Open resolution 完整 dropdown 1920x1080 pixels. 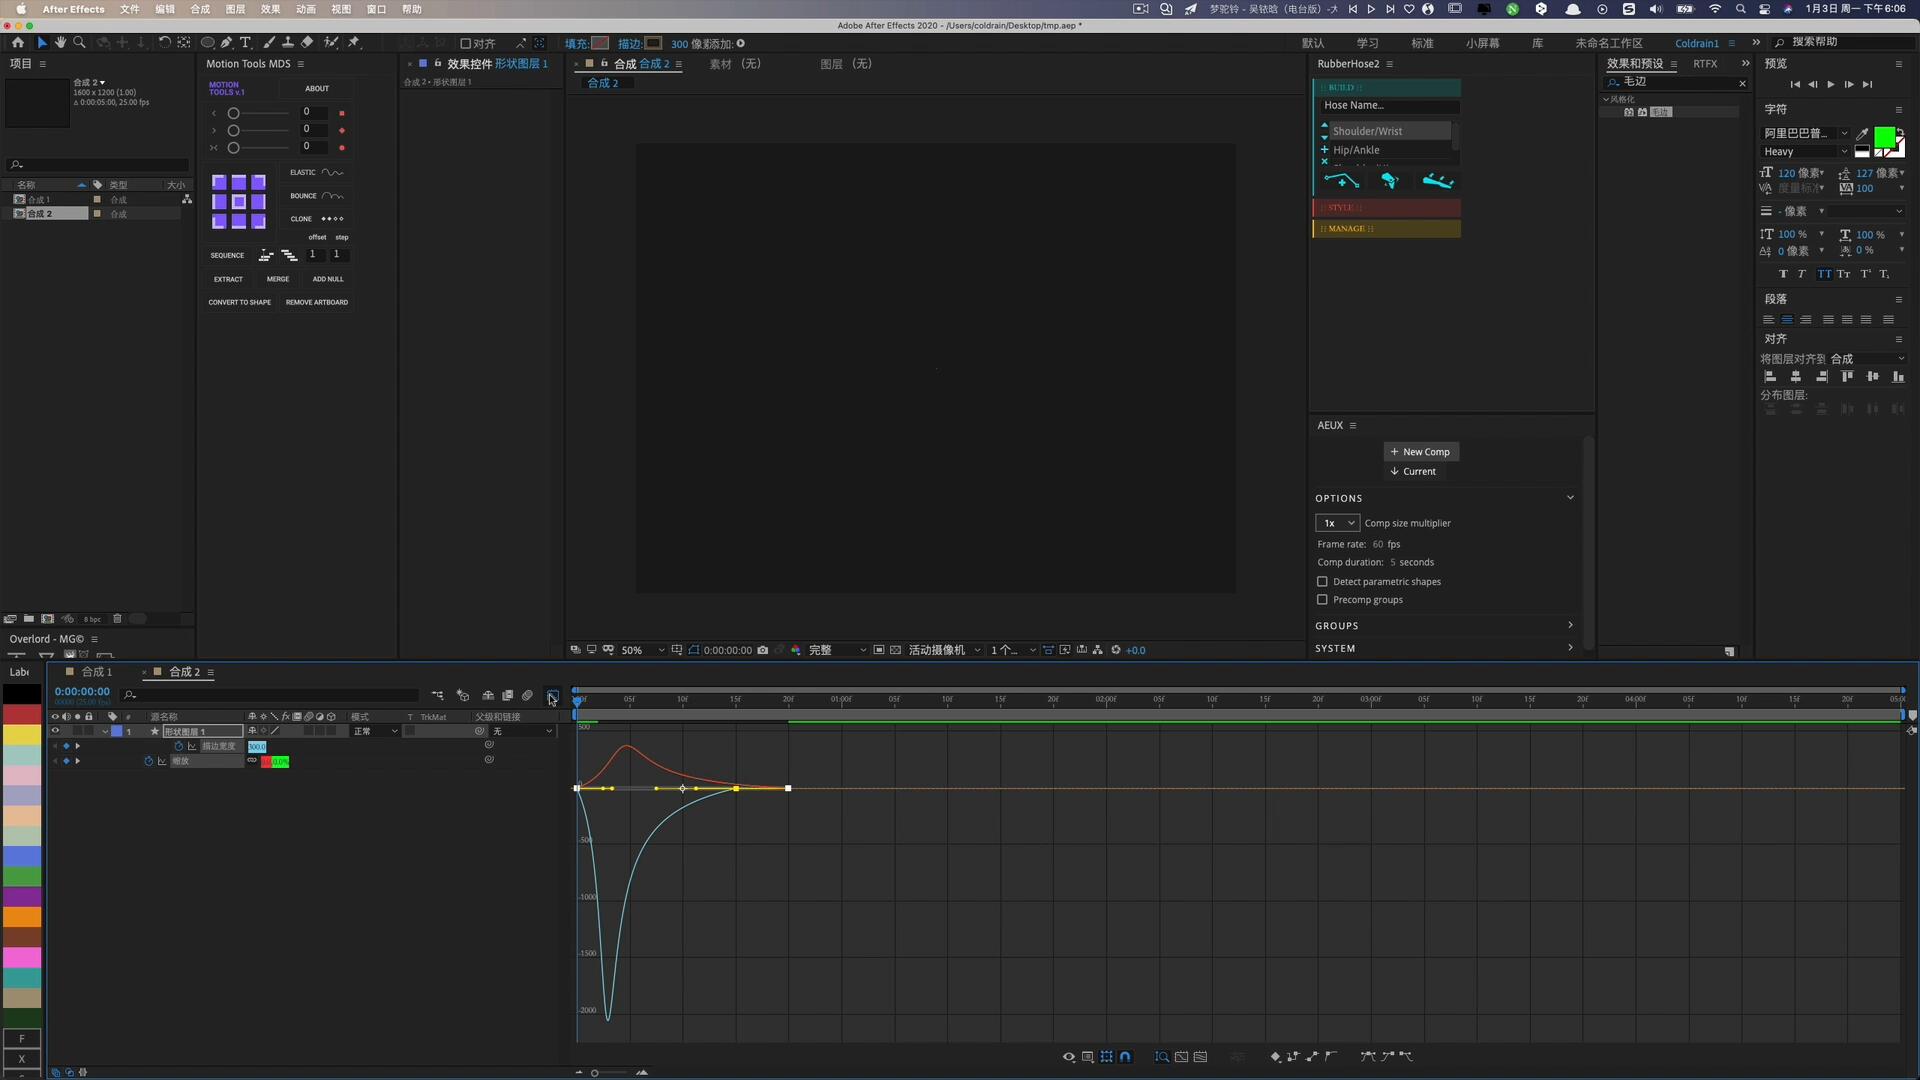(x=837, y=650)
